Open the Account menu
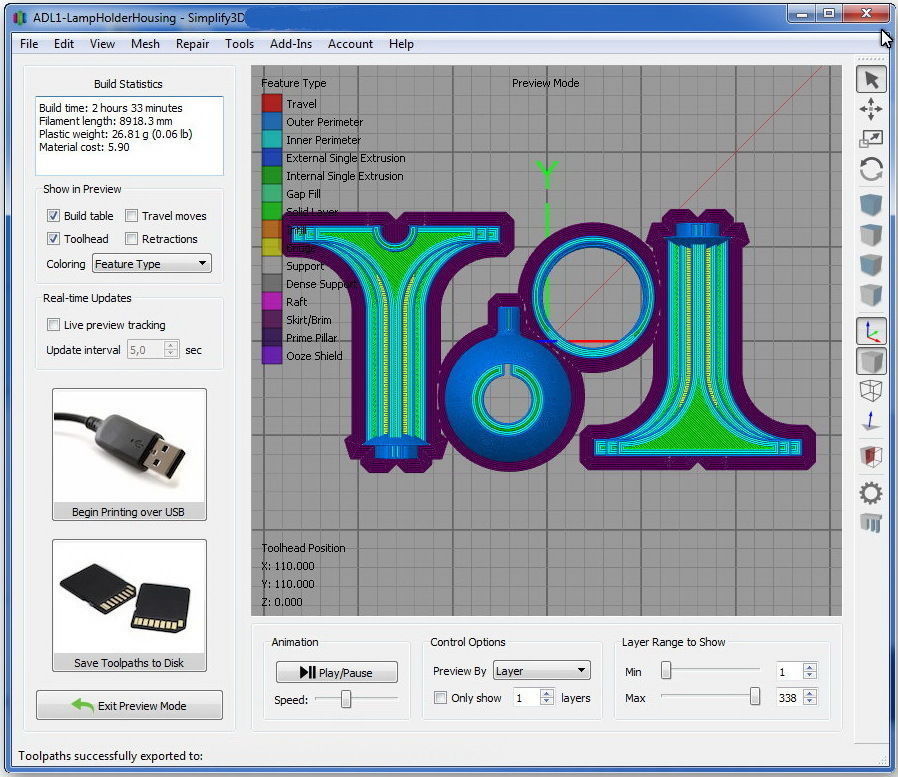The height and width of the screenshot is (777, 898). pos(350,44)
